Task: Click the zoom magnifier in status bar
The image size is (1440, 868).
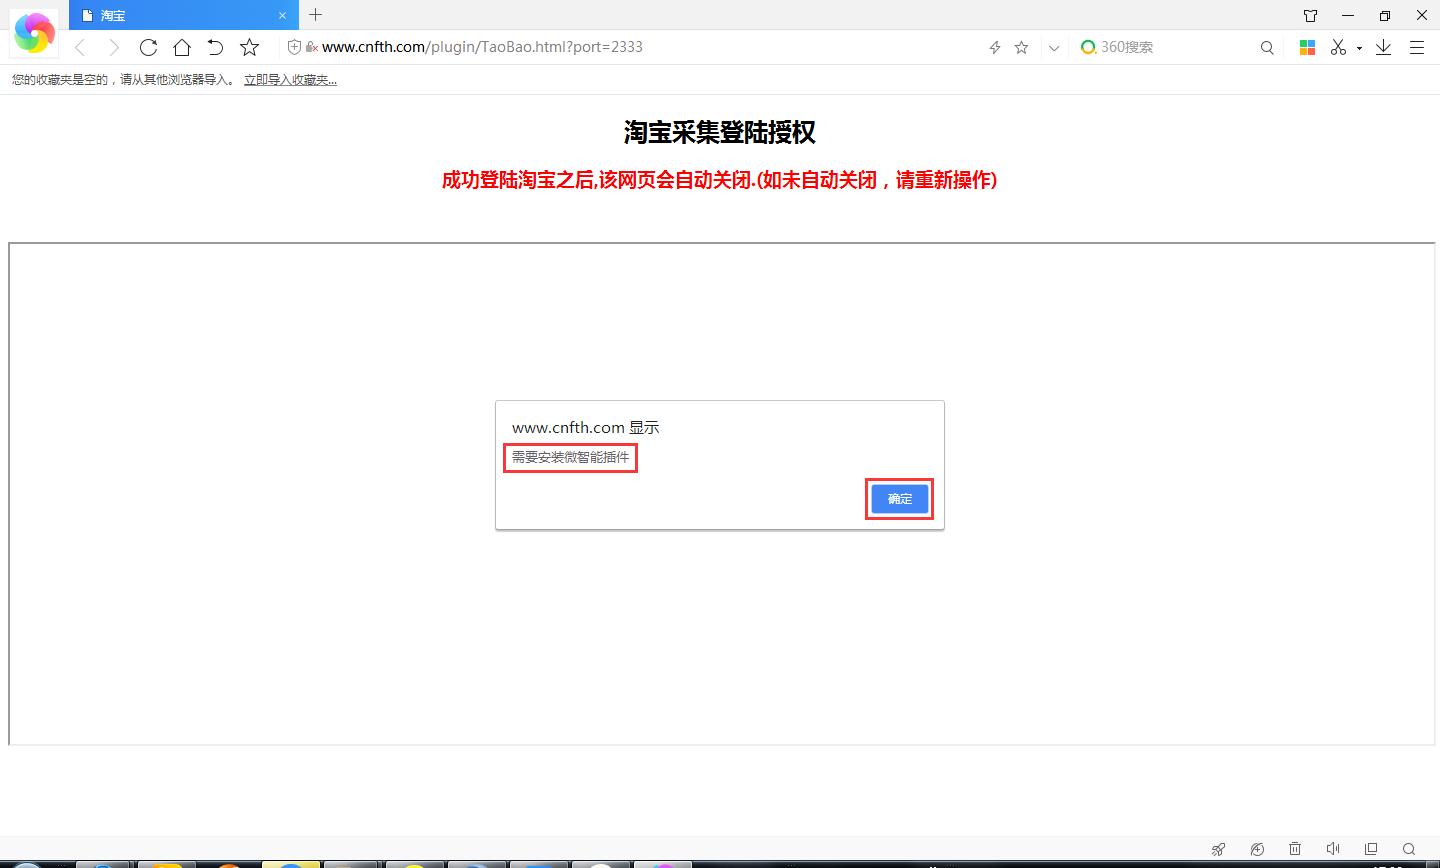Action: click(1409, 849)
